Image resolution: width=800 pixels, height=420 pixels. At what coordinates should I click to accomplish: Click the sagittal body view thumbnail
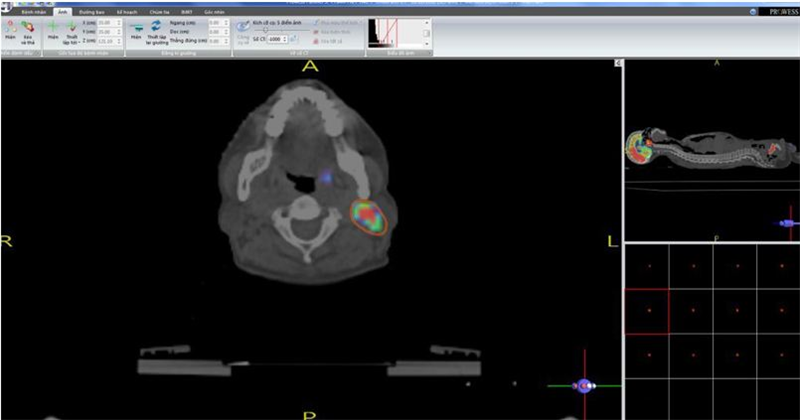click(x=710, y=152)
